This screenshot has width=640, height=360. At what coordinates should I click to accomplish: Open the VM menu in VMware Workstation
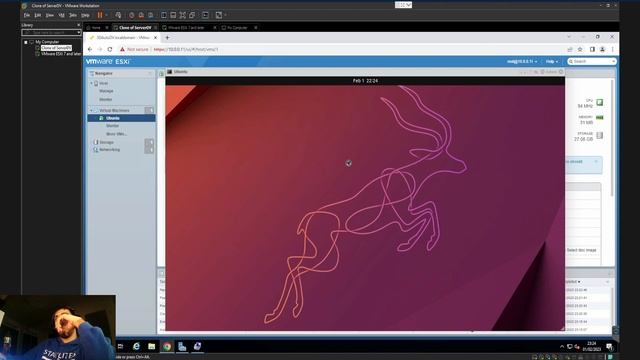pos(62,15)
